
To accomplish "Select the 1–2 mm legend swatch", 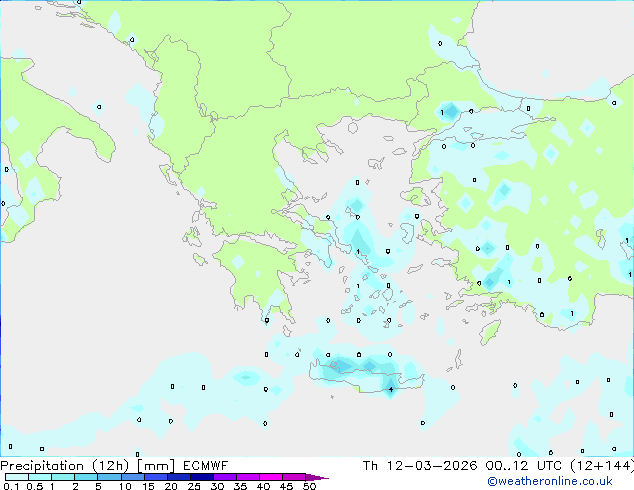I will click(63, 477).
